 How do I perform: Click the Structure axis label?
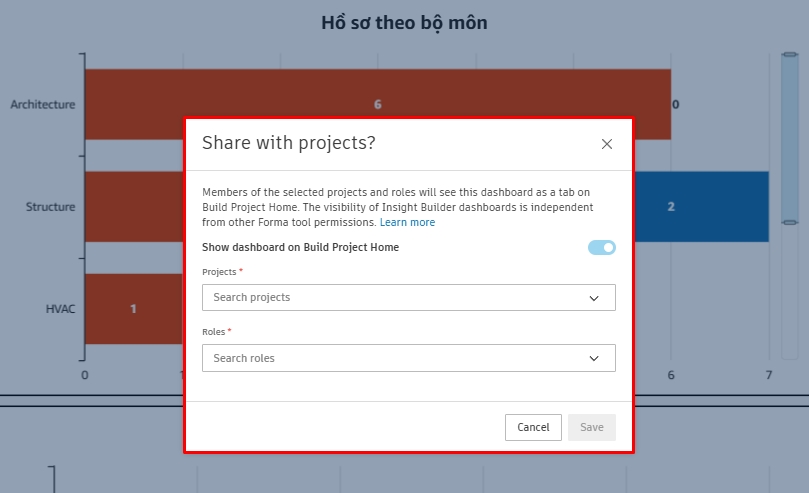(51, 207)
